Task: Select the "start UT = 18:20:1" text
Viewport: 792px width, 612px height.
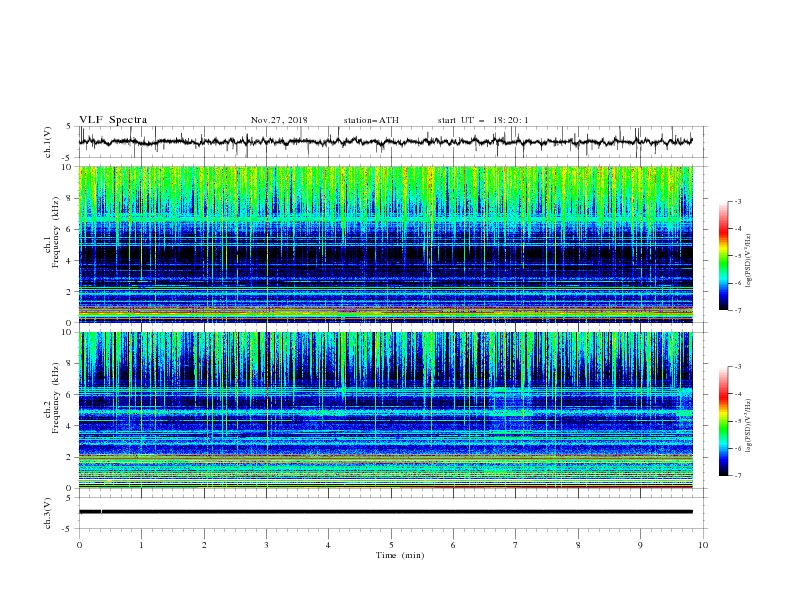Action: [x=483, y=120]
